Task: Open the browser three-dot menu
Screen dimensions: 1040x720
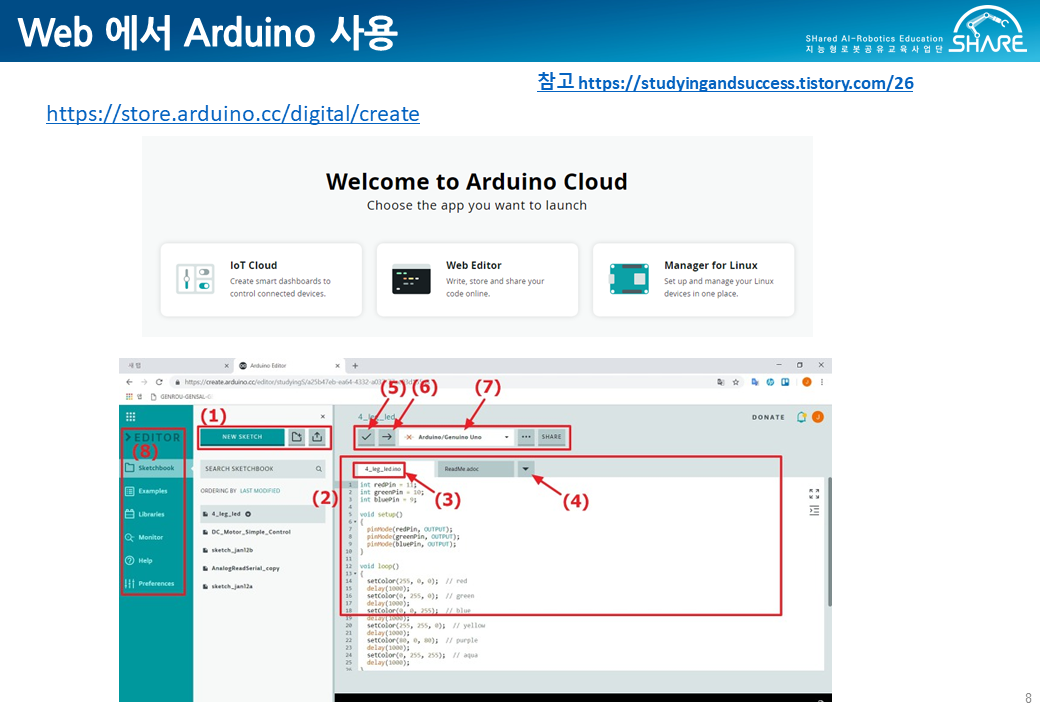Action: 822,382
